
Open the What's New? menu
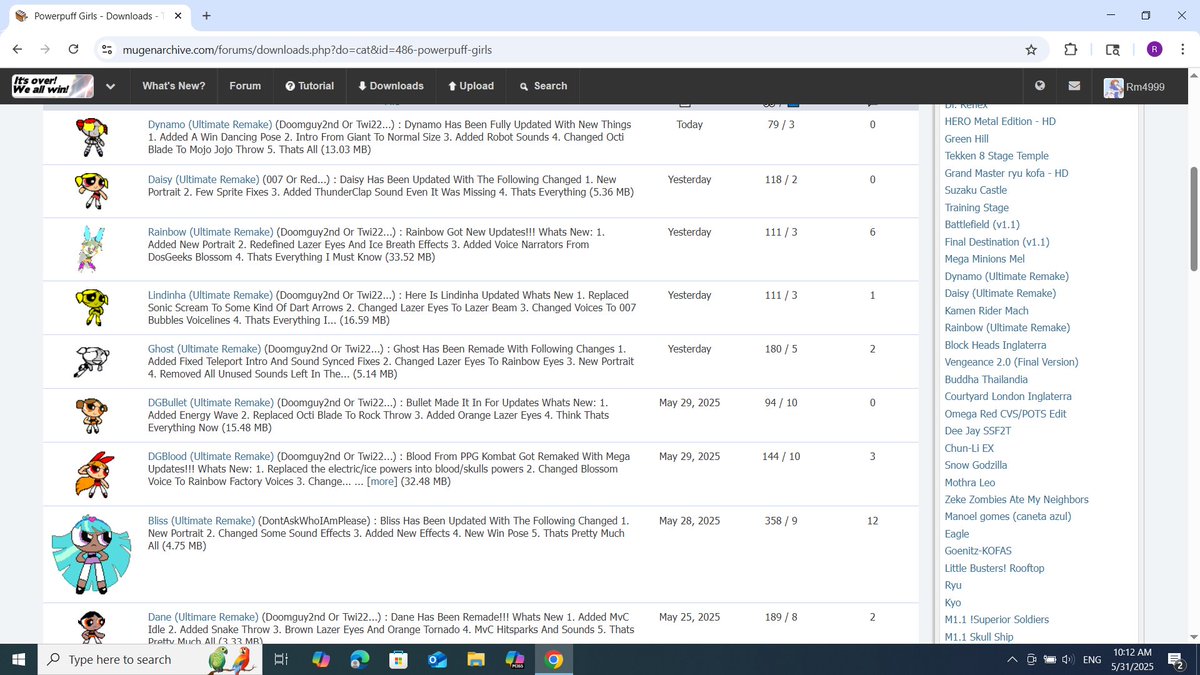pyautogui.click(x=174, y=86)
